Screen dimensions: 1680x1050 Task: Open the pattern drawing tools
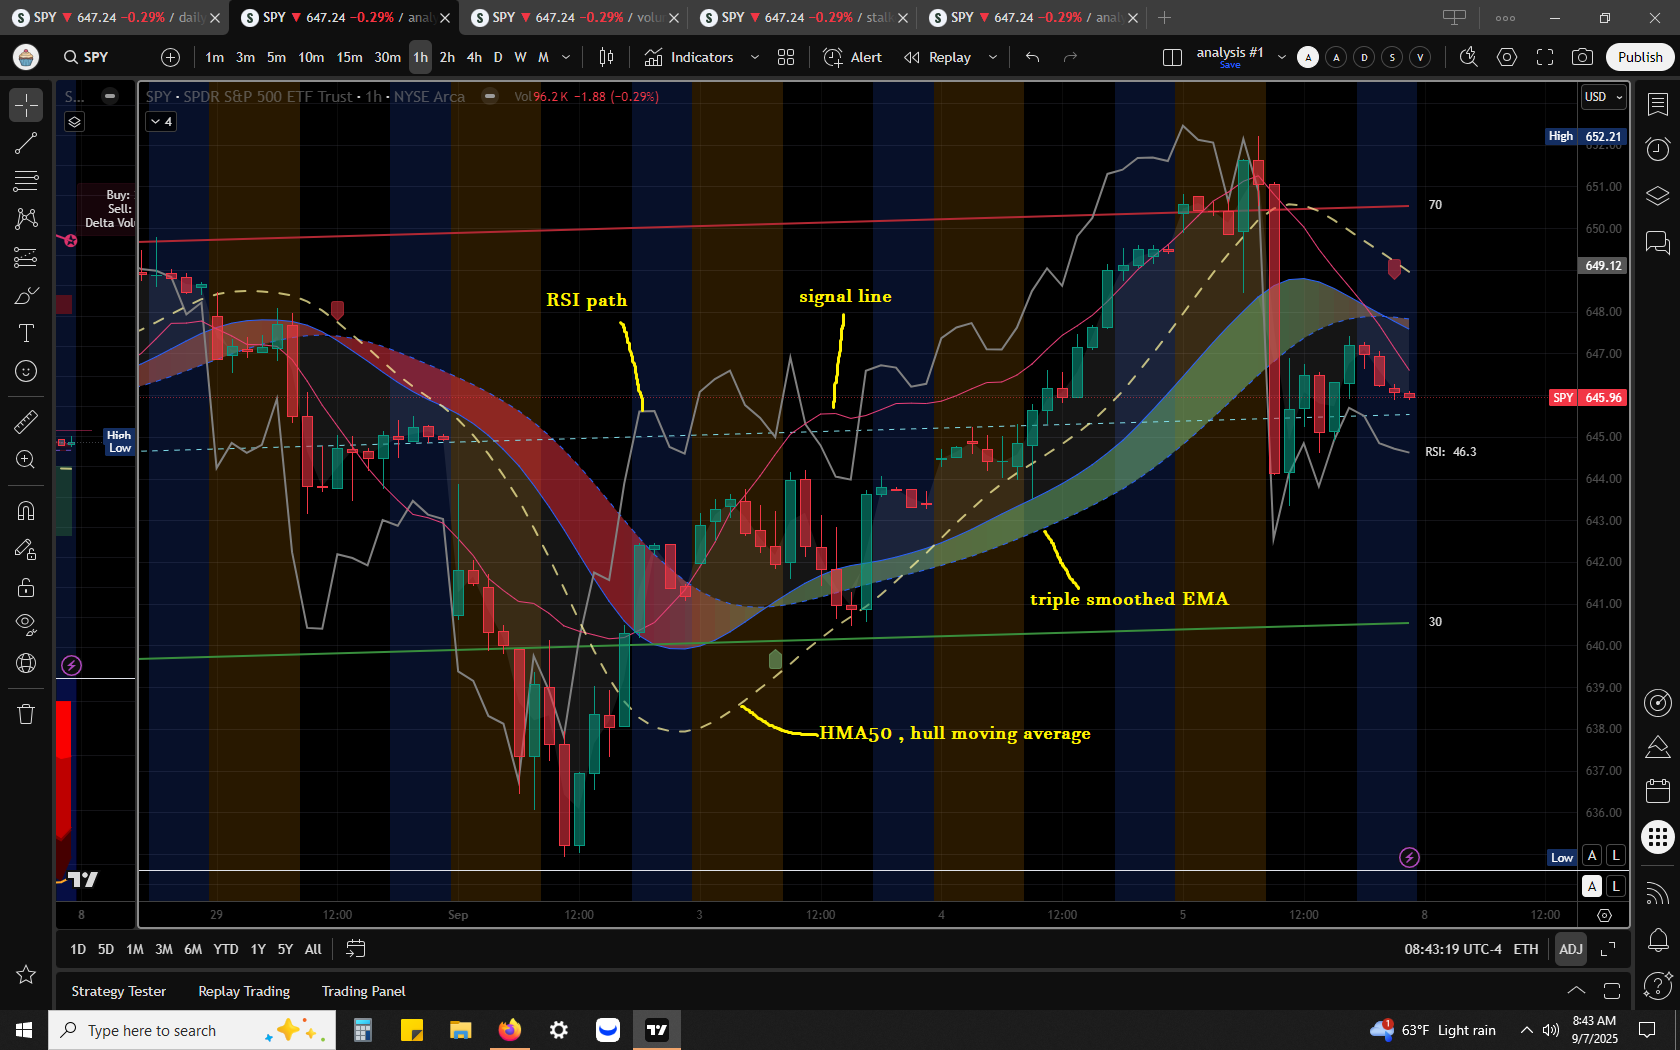click(26, 219)
